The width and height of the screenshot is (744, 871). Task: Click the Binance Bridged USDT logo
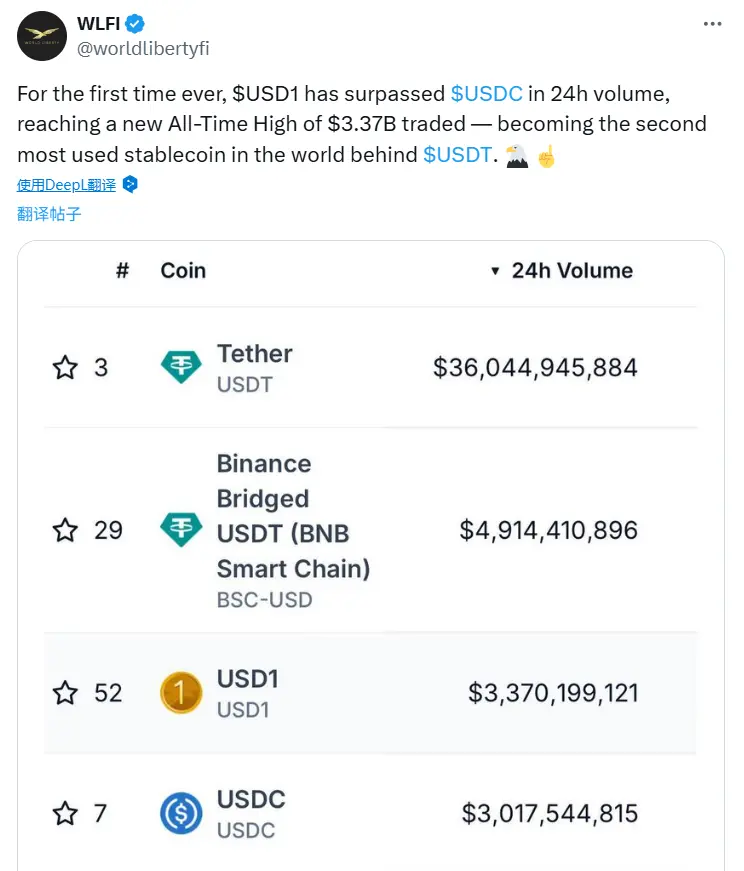pos(181,530)
